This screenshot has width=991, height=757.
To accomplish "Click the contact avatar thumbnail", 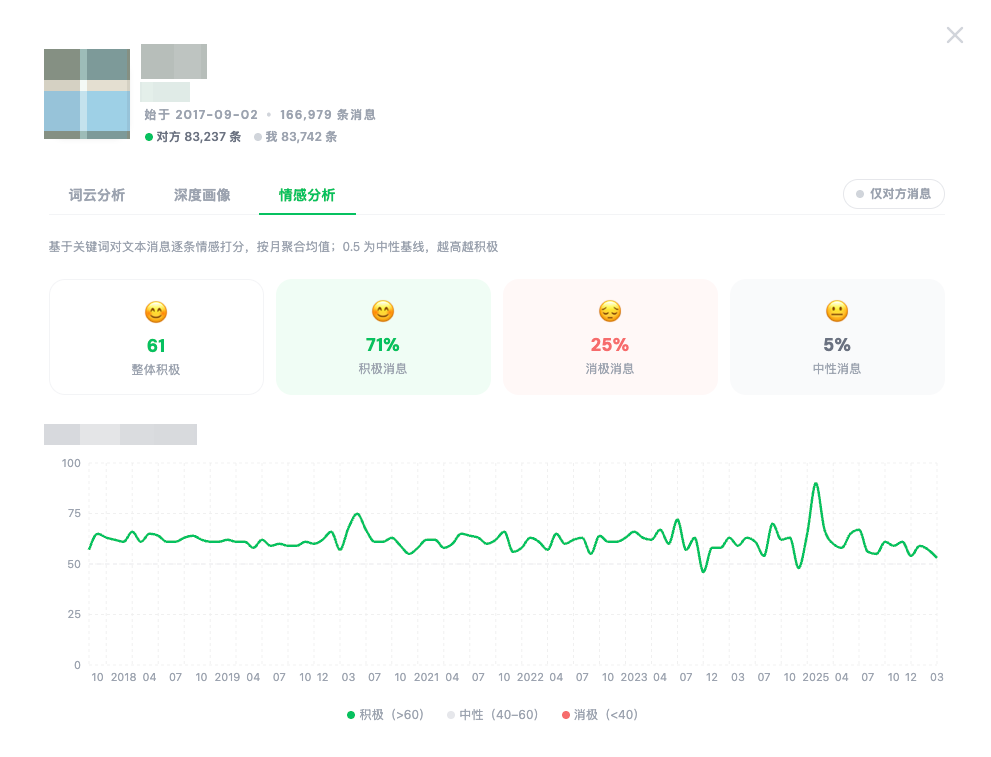I will click(x=87, y=93).
